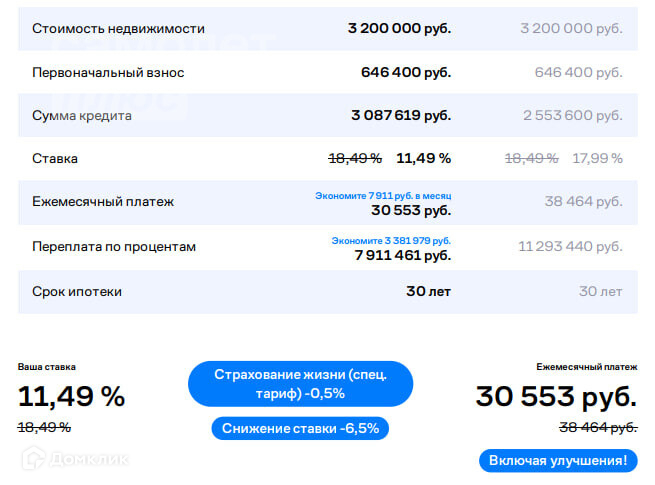The image size is (655, 485).
Task: Click the greyed 2 553 600 руб. loan amount
Action: point(572,116)
